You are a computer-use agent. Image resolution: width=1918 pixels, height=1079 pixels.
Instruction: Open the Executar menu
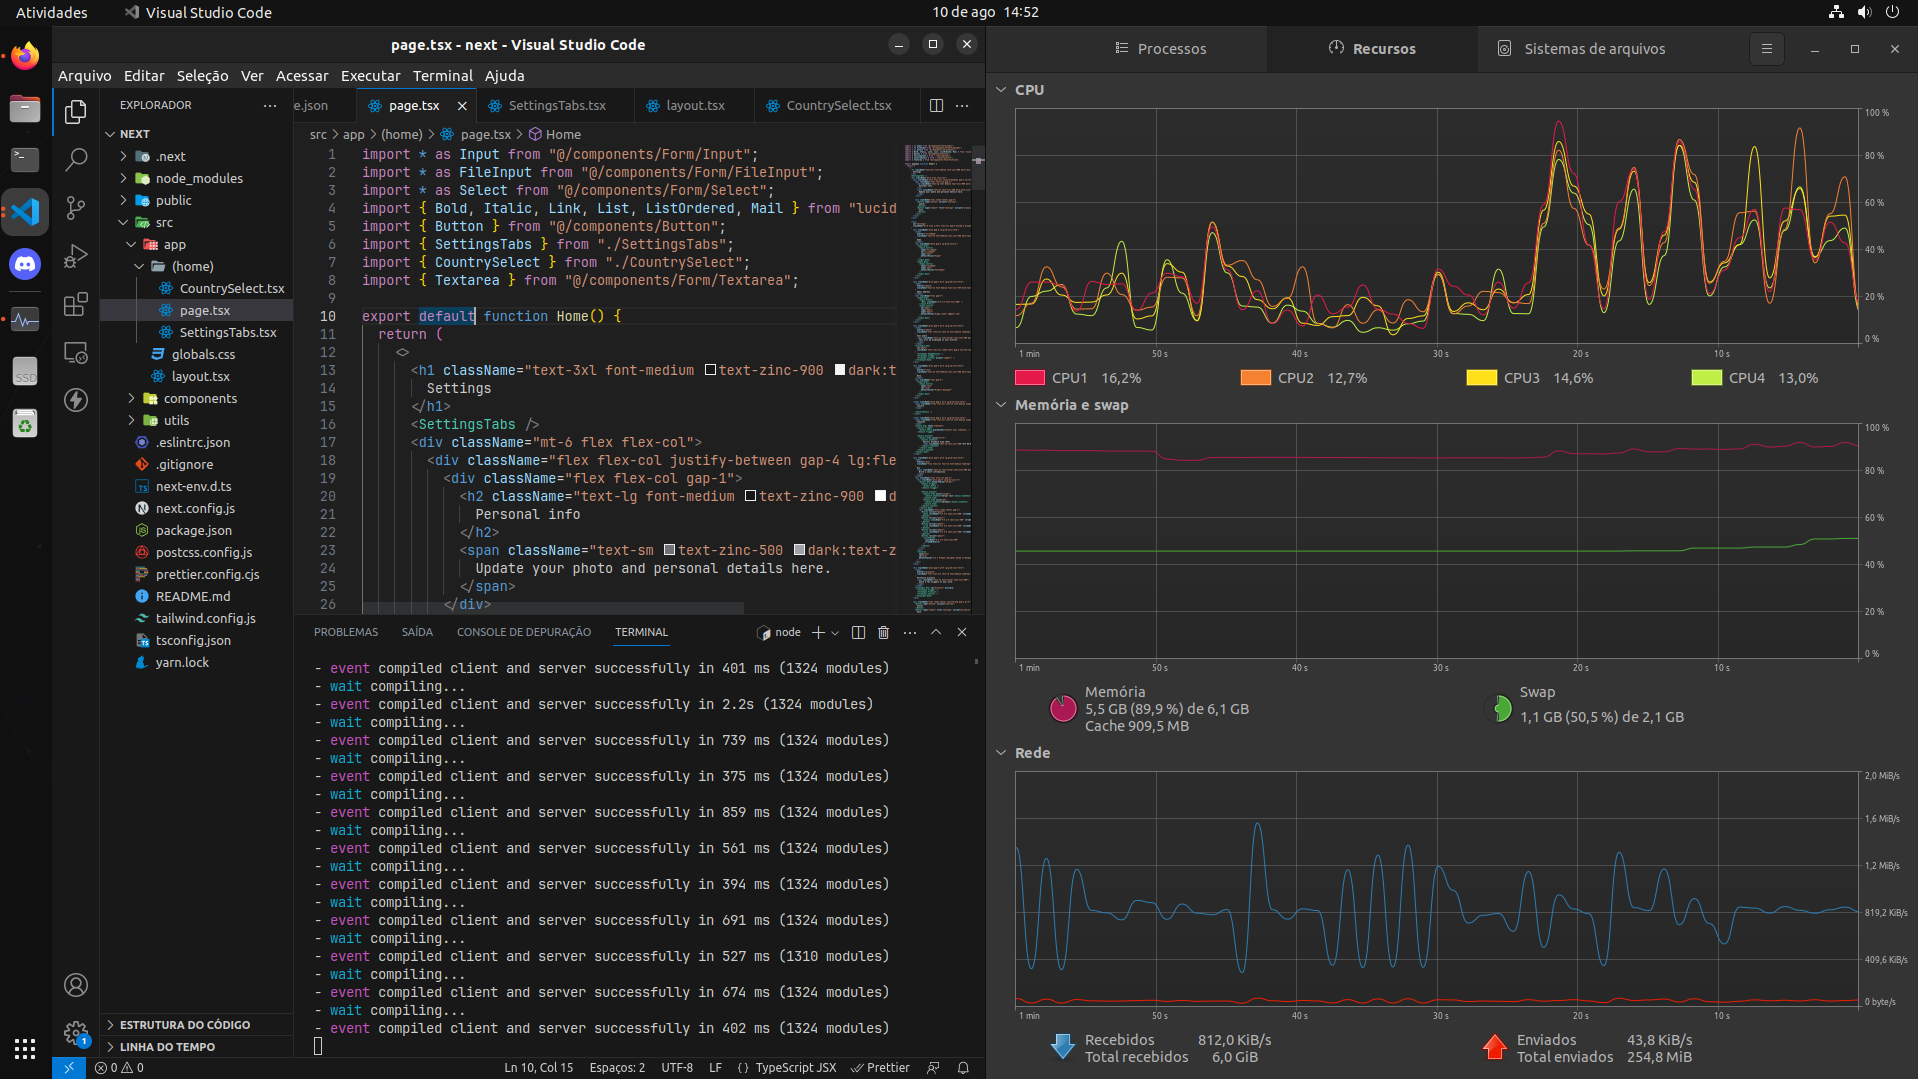click(x=370, y=75)
